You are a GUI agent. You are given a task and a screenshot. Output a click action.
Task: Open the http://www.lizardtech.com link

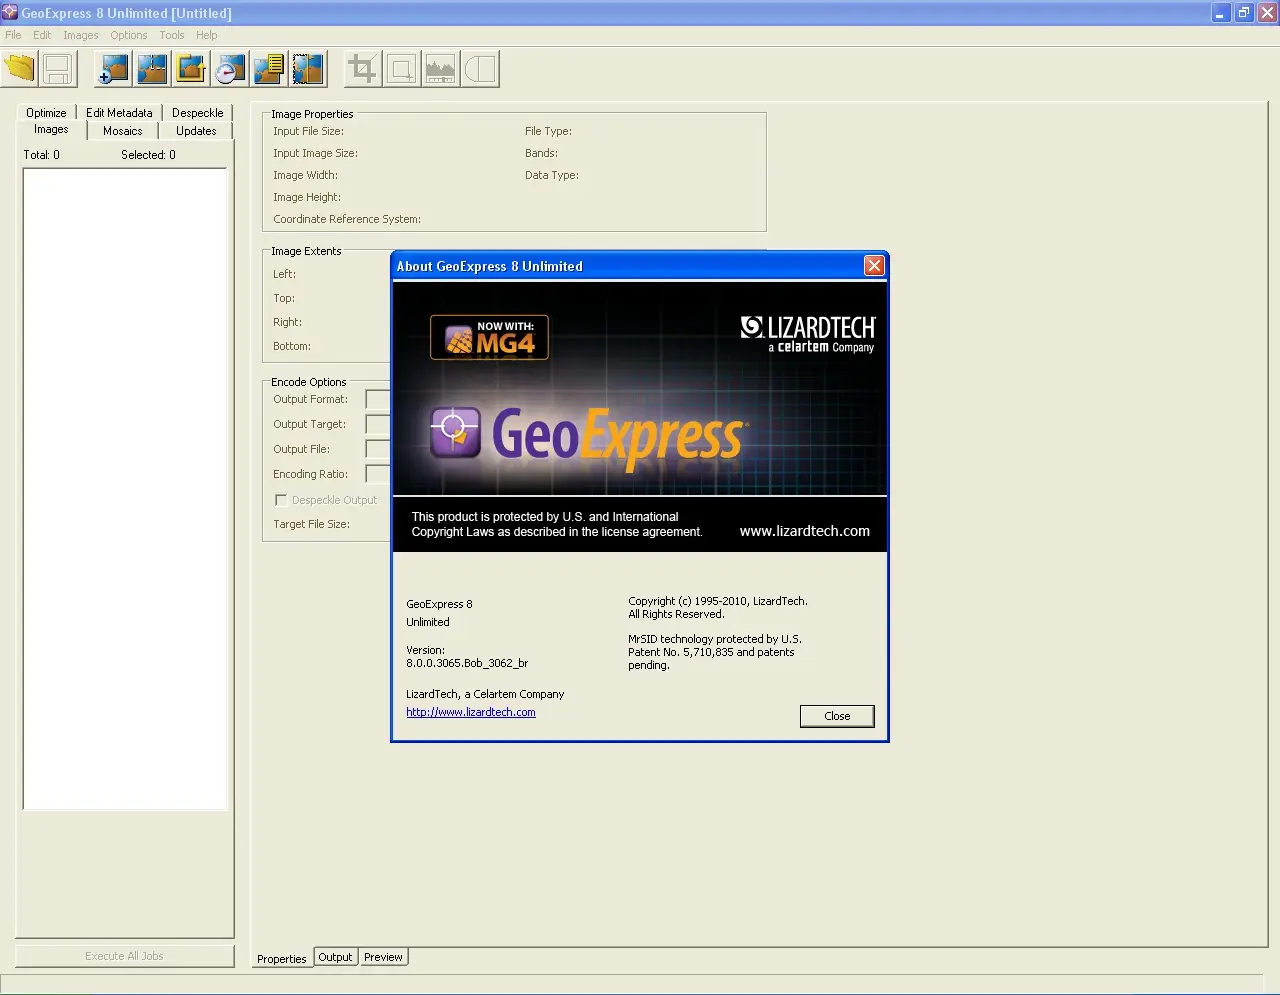[471, 712]
